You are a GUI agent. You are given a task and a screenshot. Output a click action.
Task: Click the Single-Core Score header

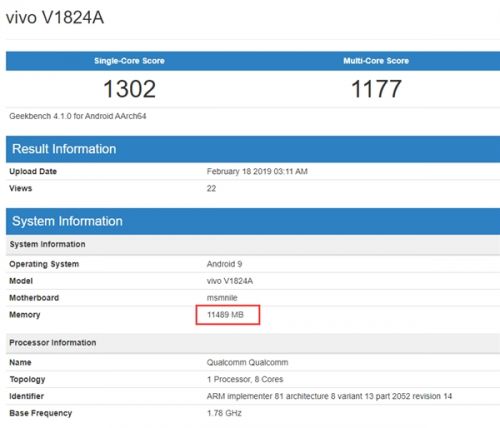click(129, 61)
